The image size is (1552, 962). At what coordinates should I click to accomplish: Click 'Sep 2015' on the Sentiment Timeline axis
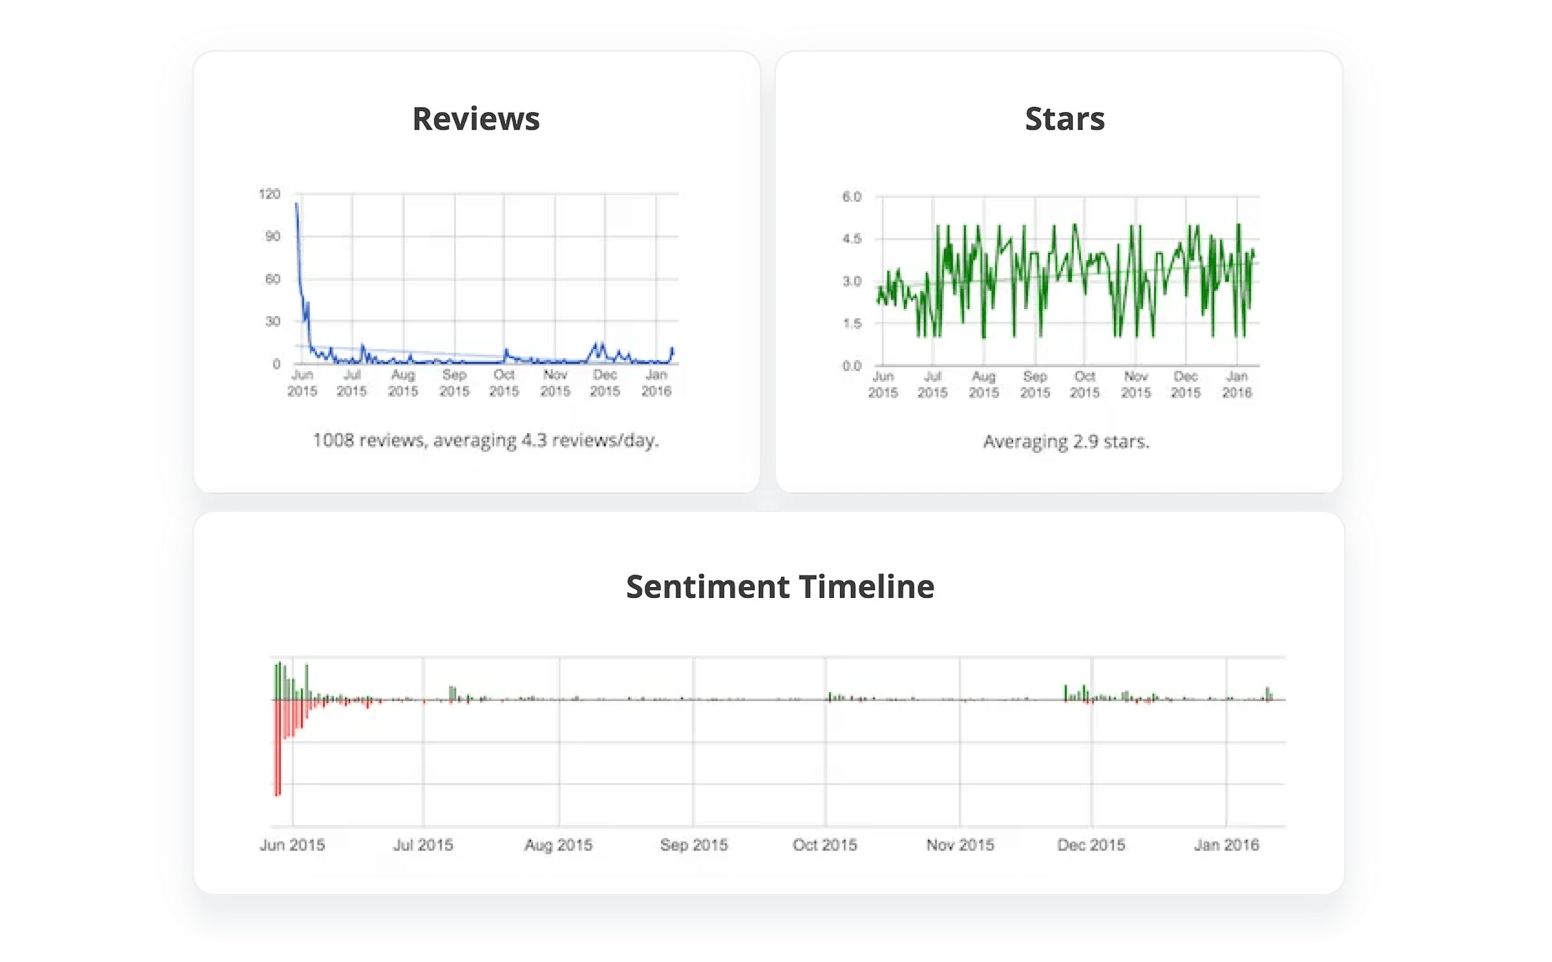(x=694, y=845)
